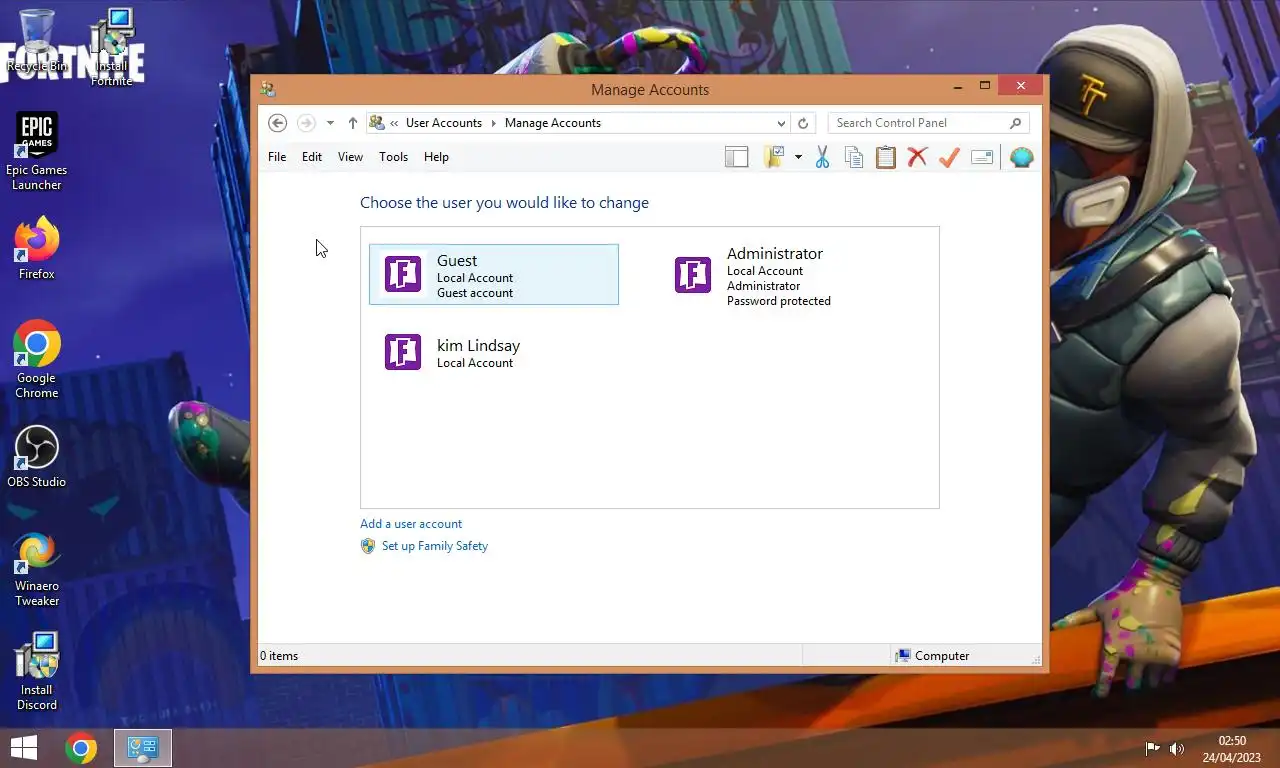Image resolution: width=1280 pixels, height=768 pixels.
Task: Click the Copy toolbar icon
Action: [854, 157]
